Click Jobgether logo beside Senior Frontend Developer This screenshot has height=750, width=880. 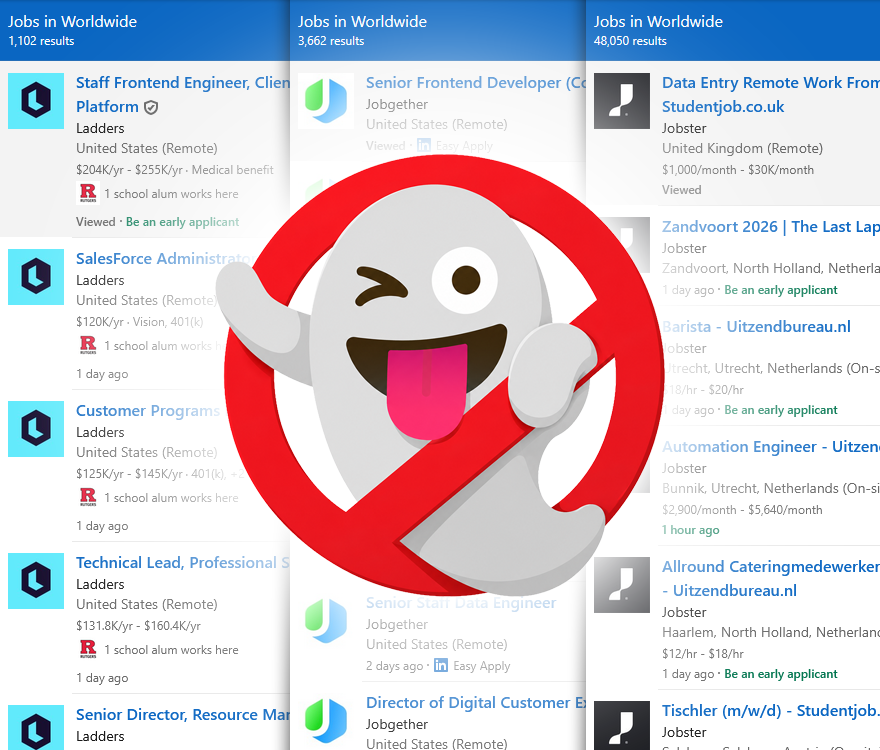(x=326, y=101)
